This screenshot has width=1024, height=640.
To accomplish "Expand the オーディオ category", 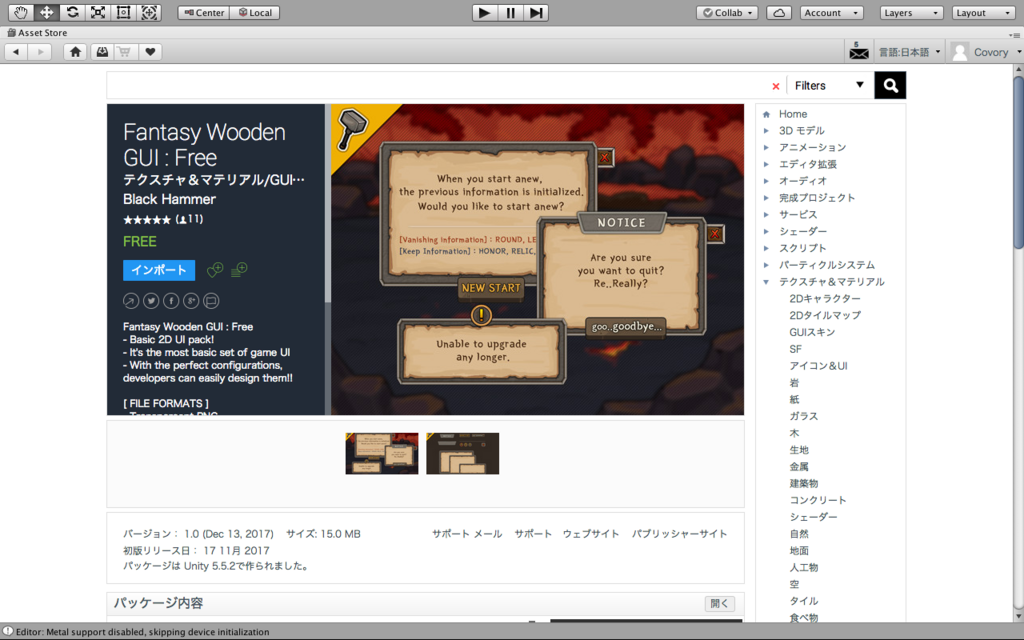I will pyautogui.click(x=766, y=181).
